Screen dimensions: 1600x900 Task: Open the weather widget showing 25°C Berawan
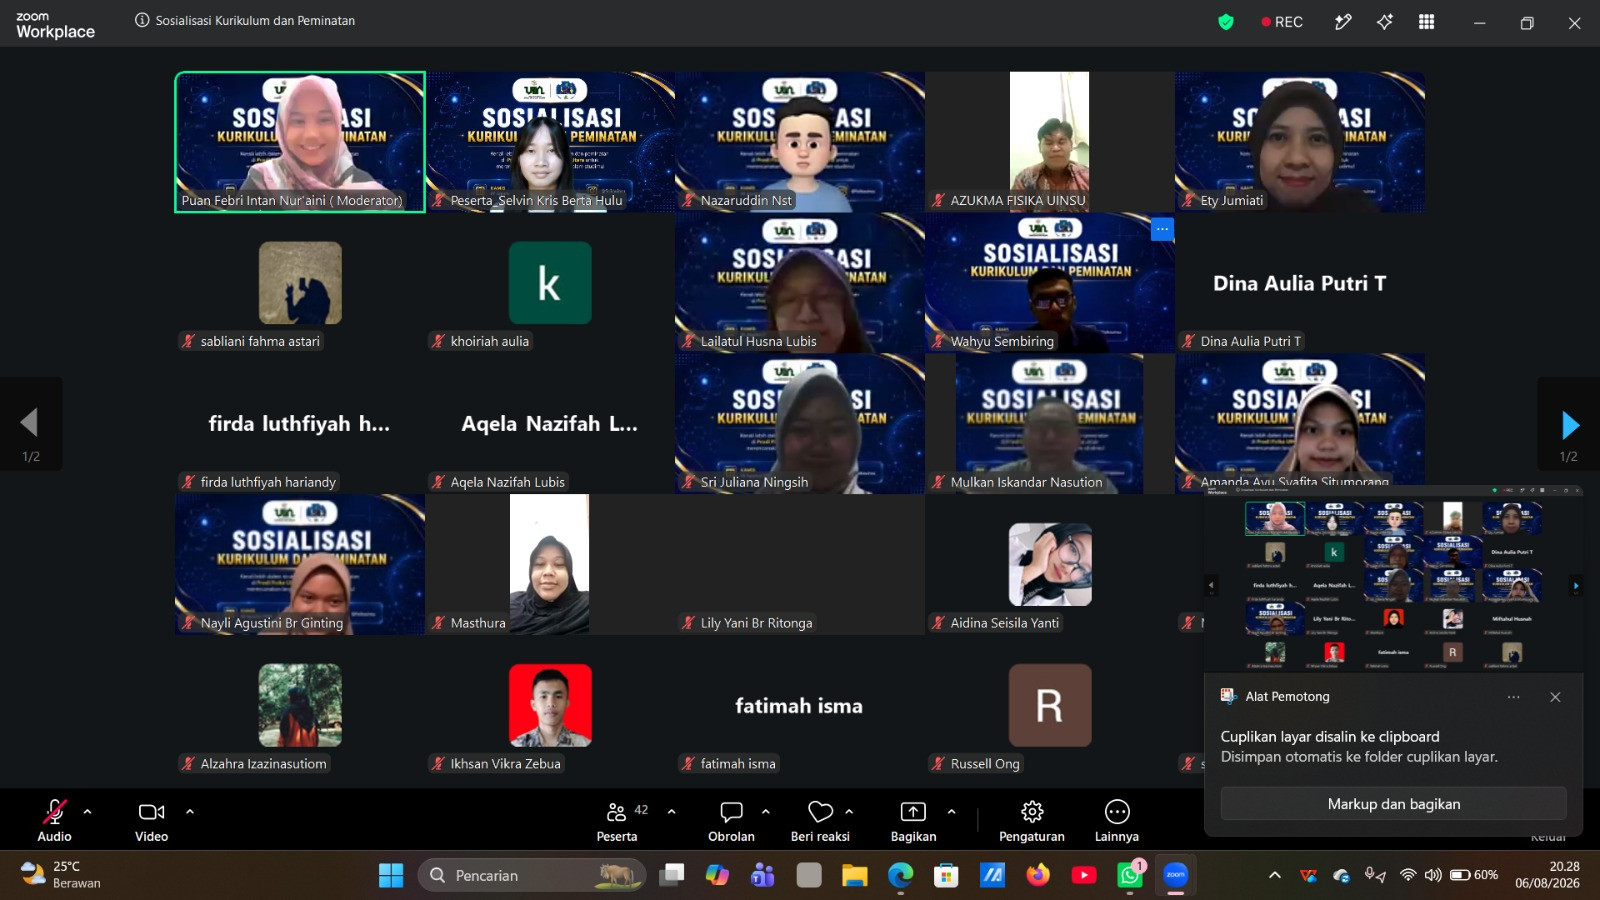[60, 875]
